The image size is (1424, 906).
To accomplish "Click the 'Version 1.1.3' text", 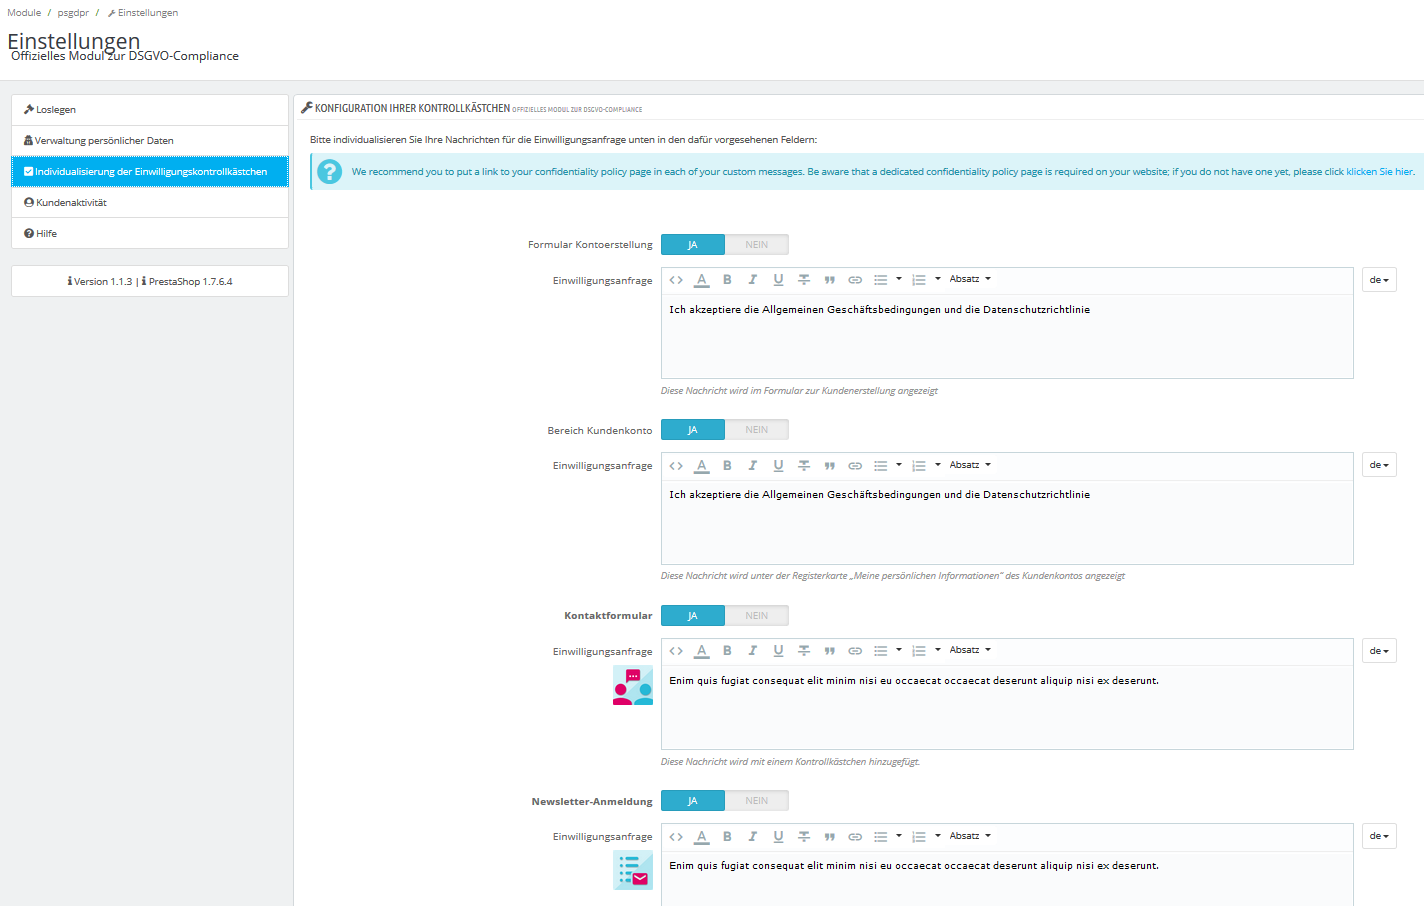I will tap(103, 282).
